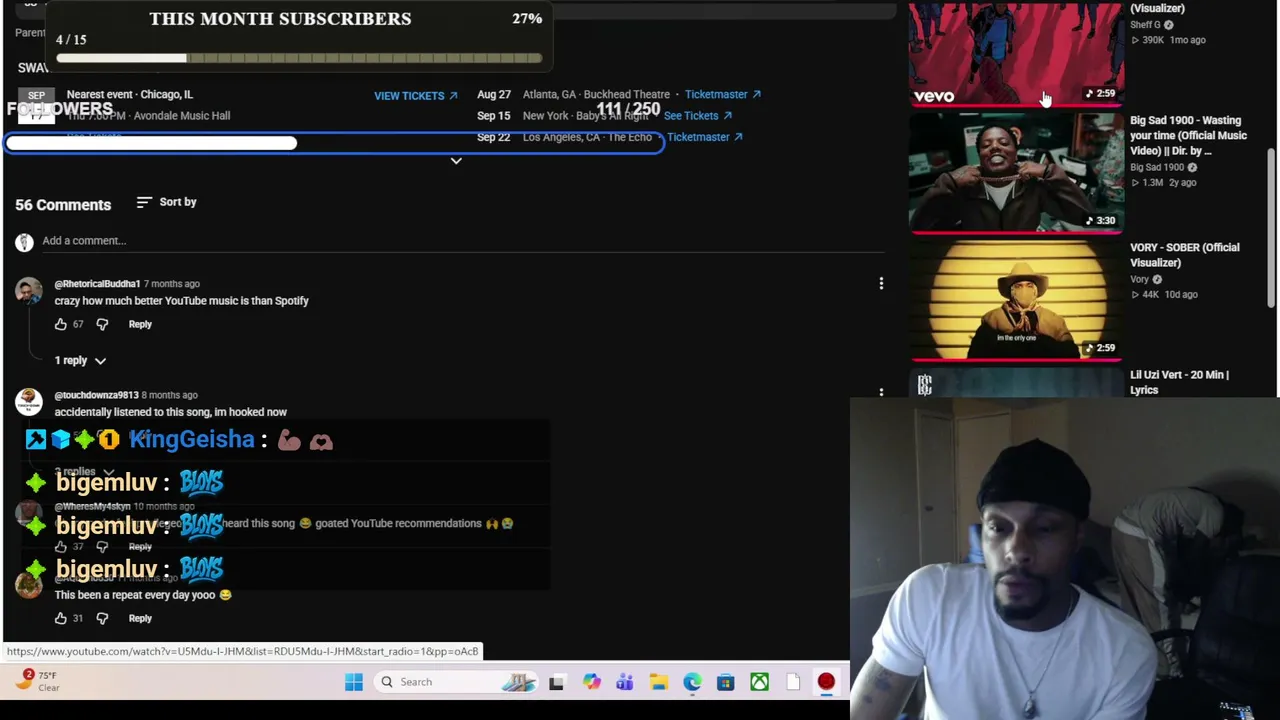Image resolution: width=1280 pixels, height=720 pixels.
Task: Go to the Vory channel name
Action: [x=1140, y=280]
